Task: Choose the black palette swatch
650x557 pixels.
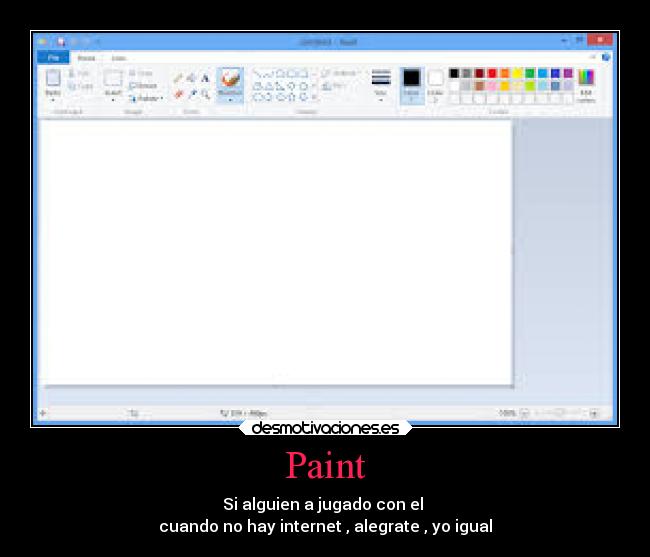Action: point(454,73)
